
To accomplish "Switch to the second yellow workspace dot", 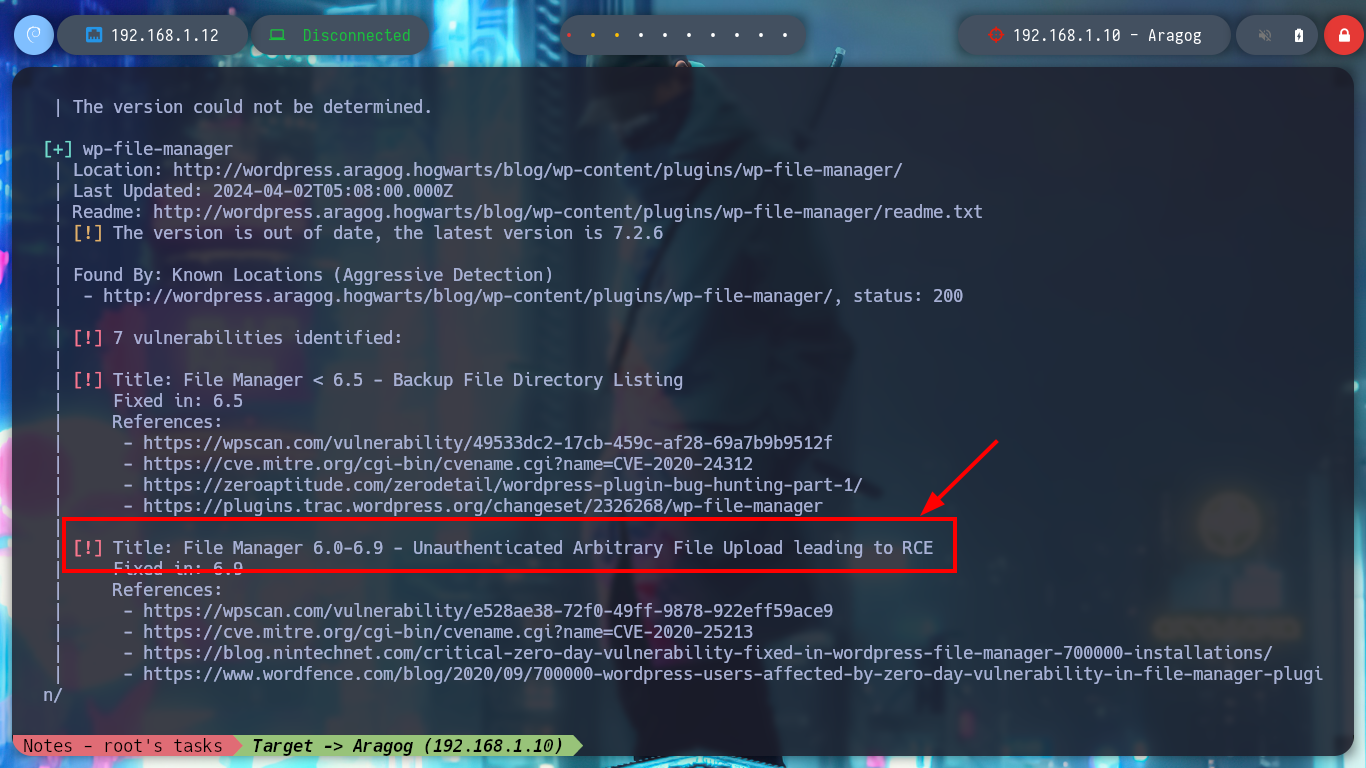I will pyautogui.click(x=593, y=35).
